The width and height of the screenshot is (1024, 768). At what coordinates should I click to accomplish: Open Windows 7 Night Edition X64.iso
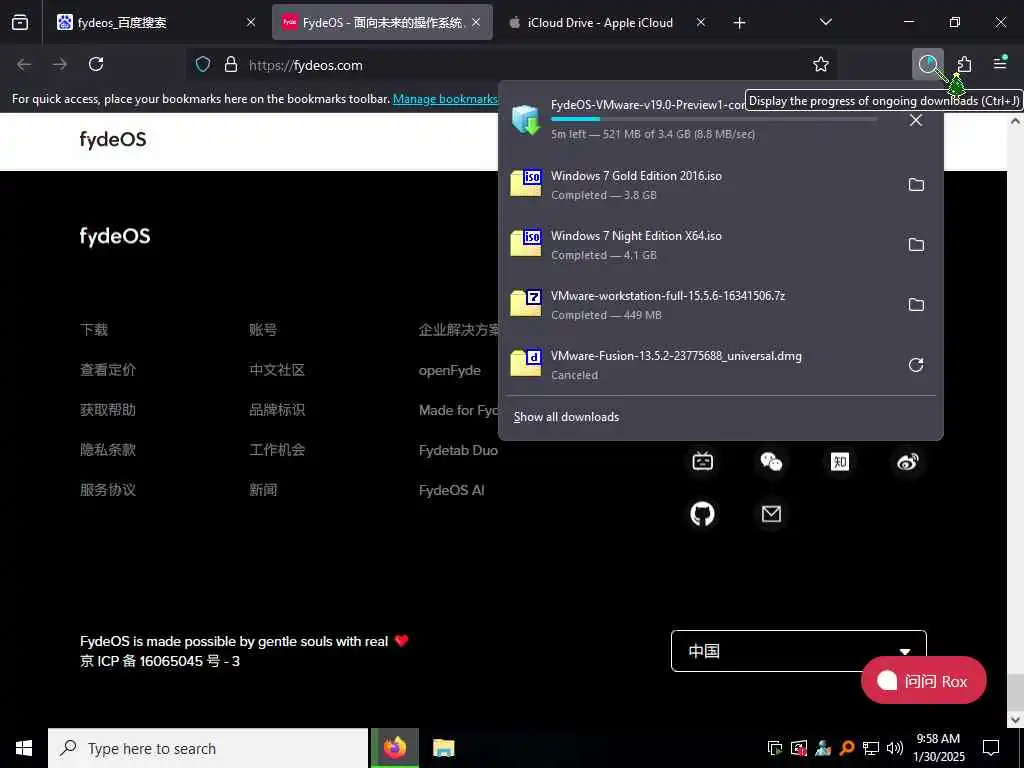[x=699, y=245]
